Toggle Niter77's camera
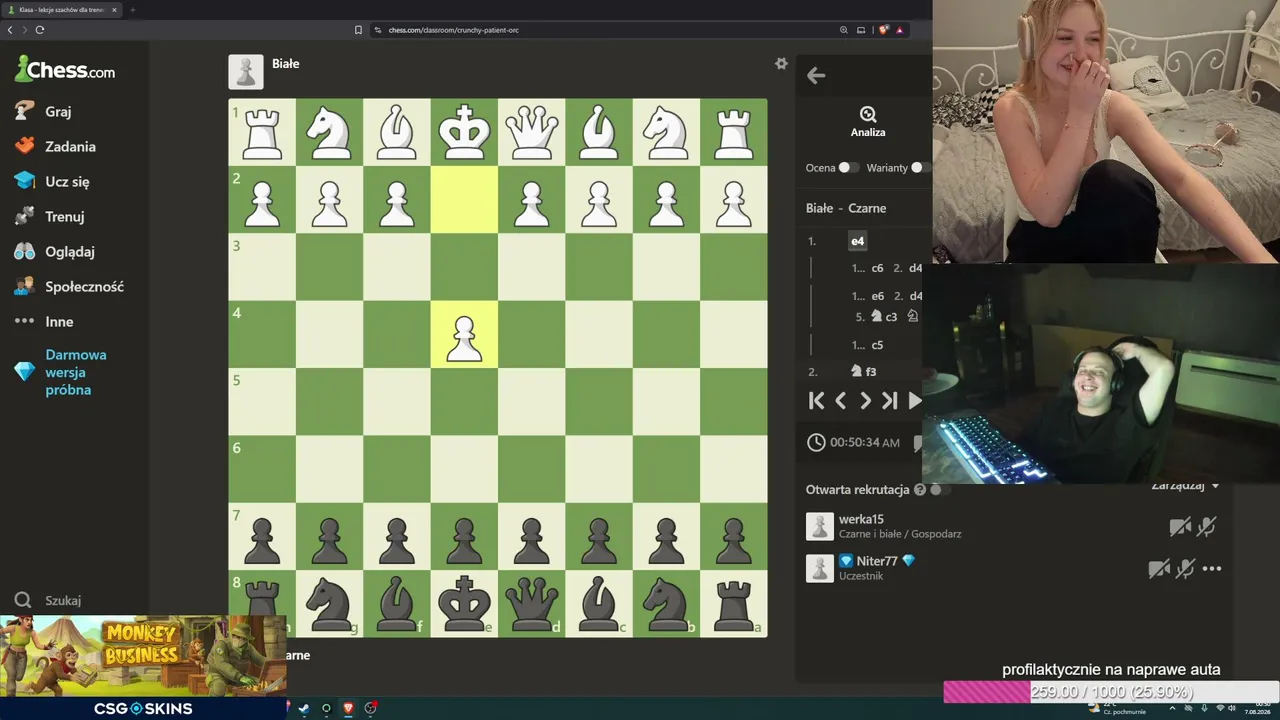Screen dimensions: 1280x720 1159,569
